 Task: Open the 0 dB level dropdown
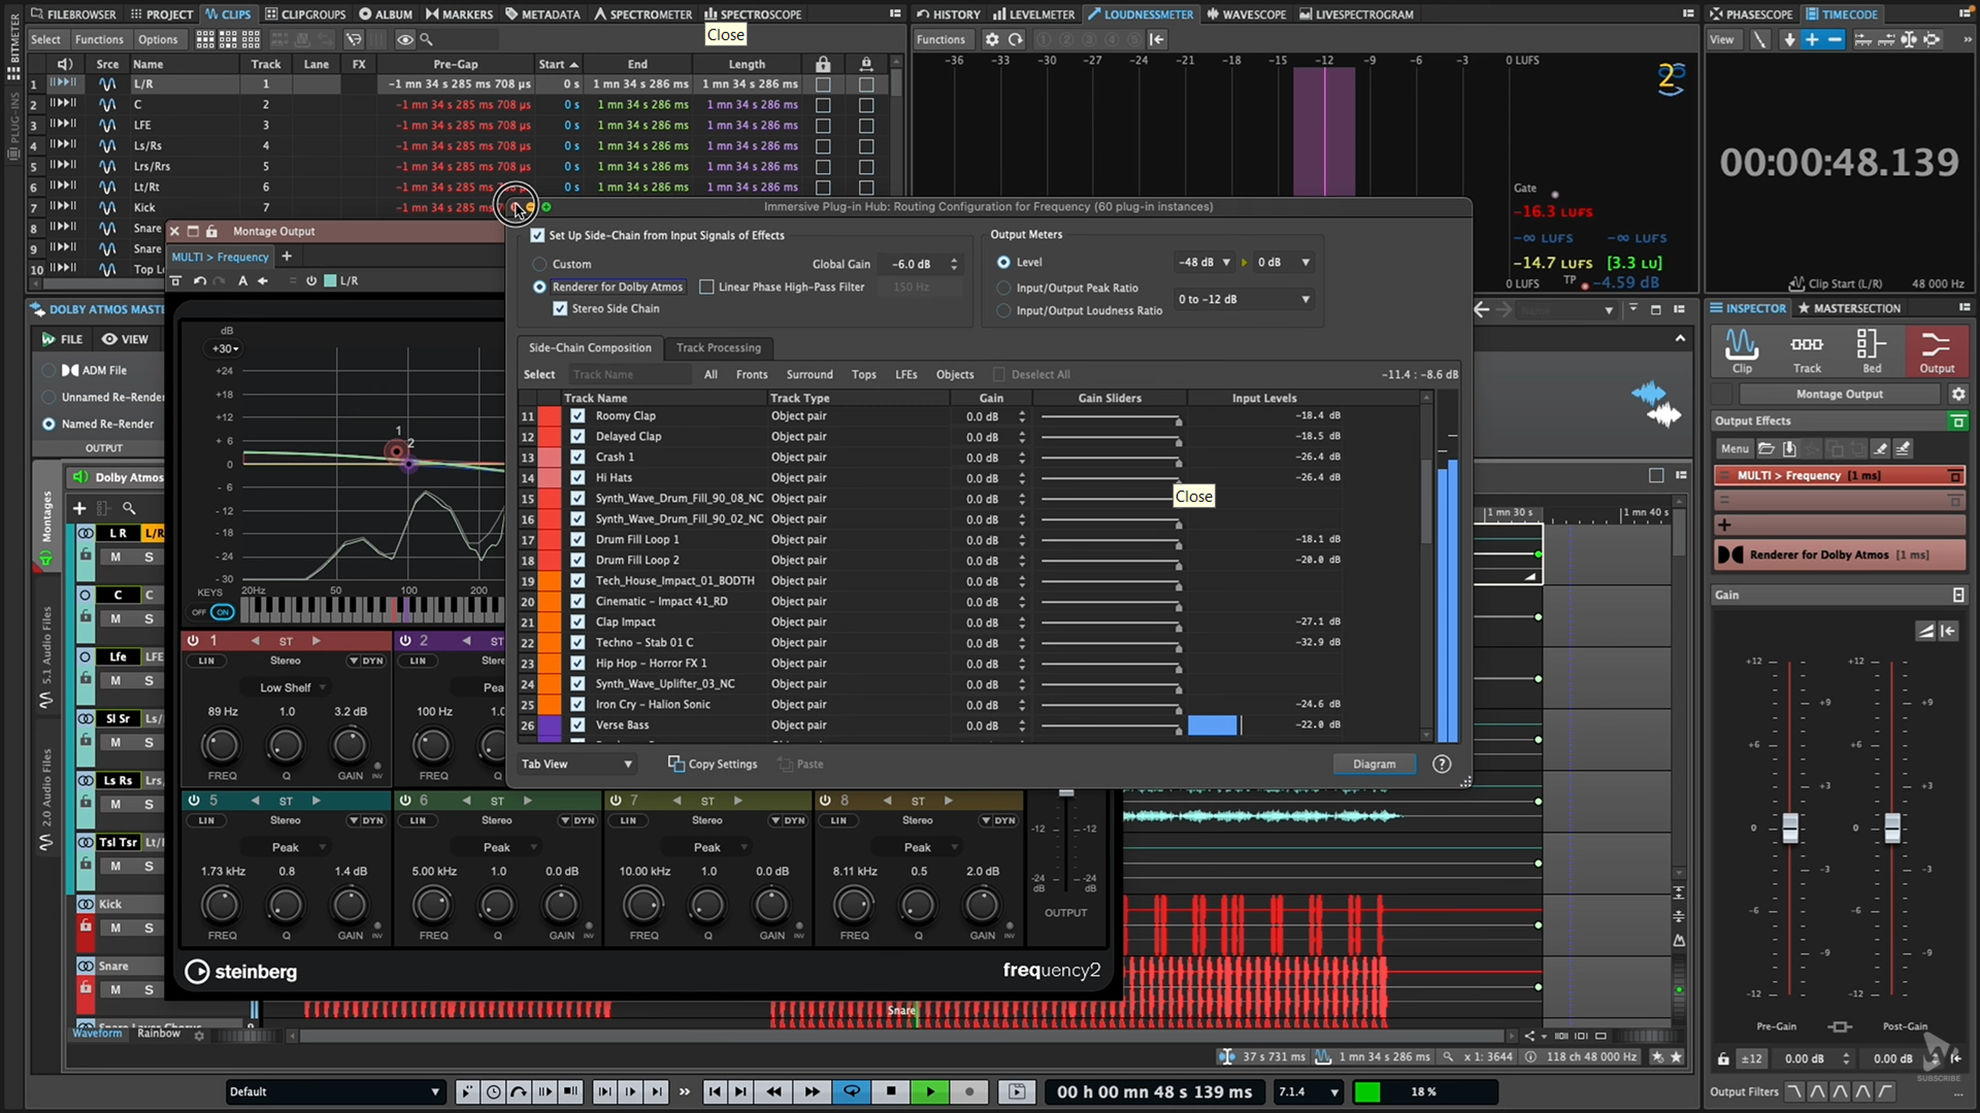click(x=1284, y=262)
